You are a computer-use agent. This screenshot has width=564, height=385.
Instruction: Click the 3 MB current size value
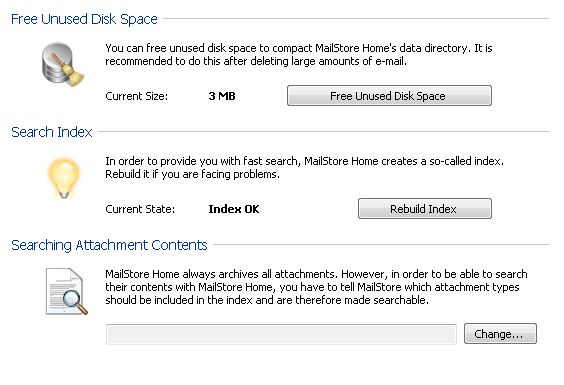(x=222, y=96)
